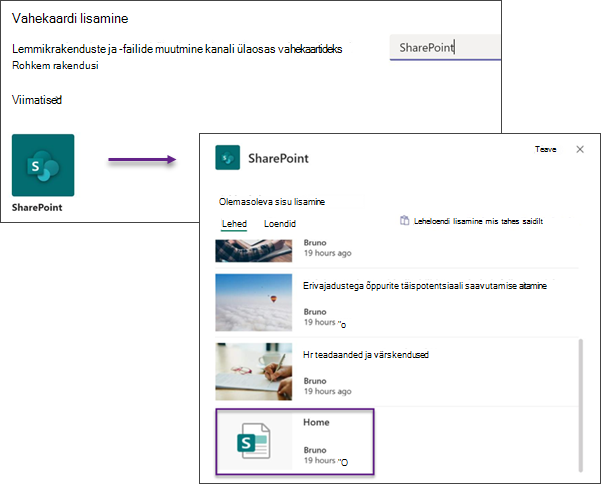Close the SharePoint dialog

pyautogui.click(x=580, y=149)
